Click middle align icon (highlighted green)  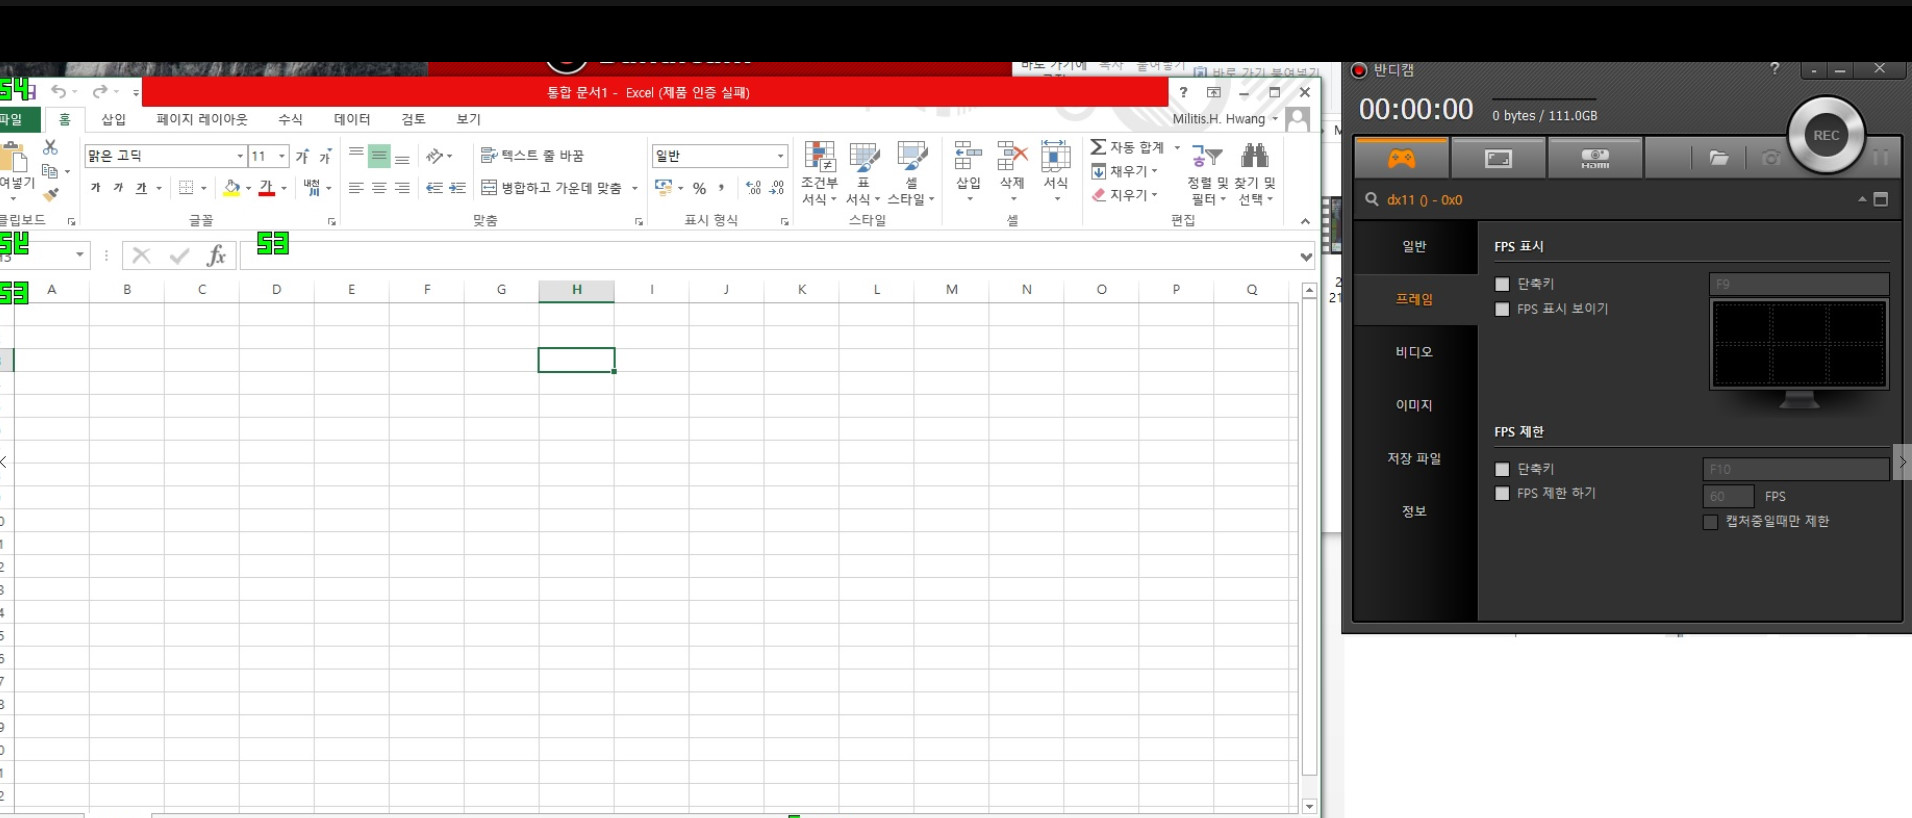pyautogui.click(x=379, y=156)
